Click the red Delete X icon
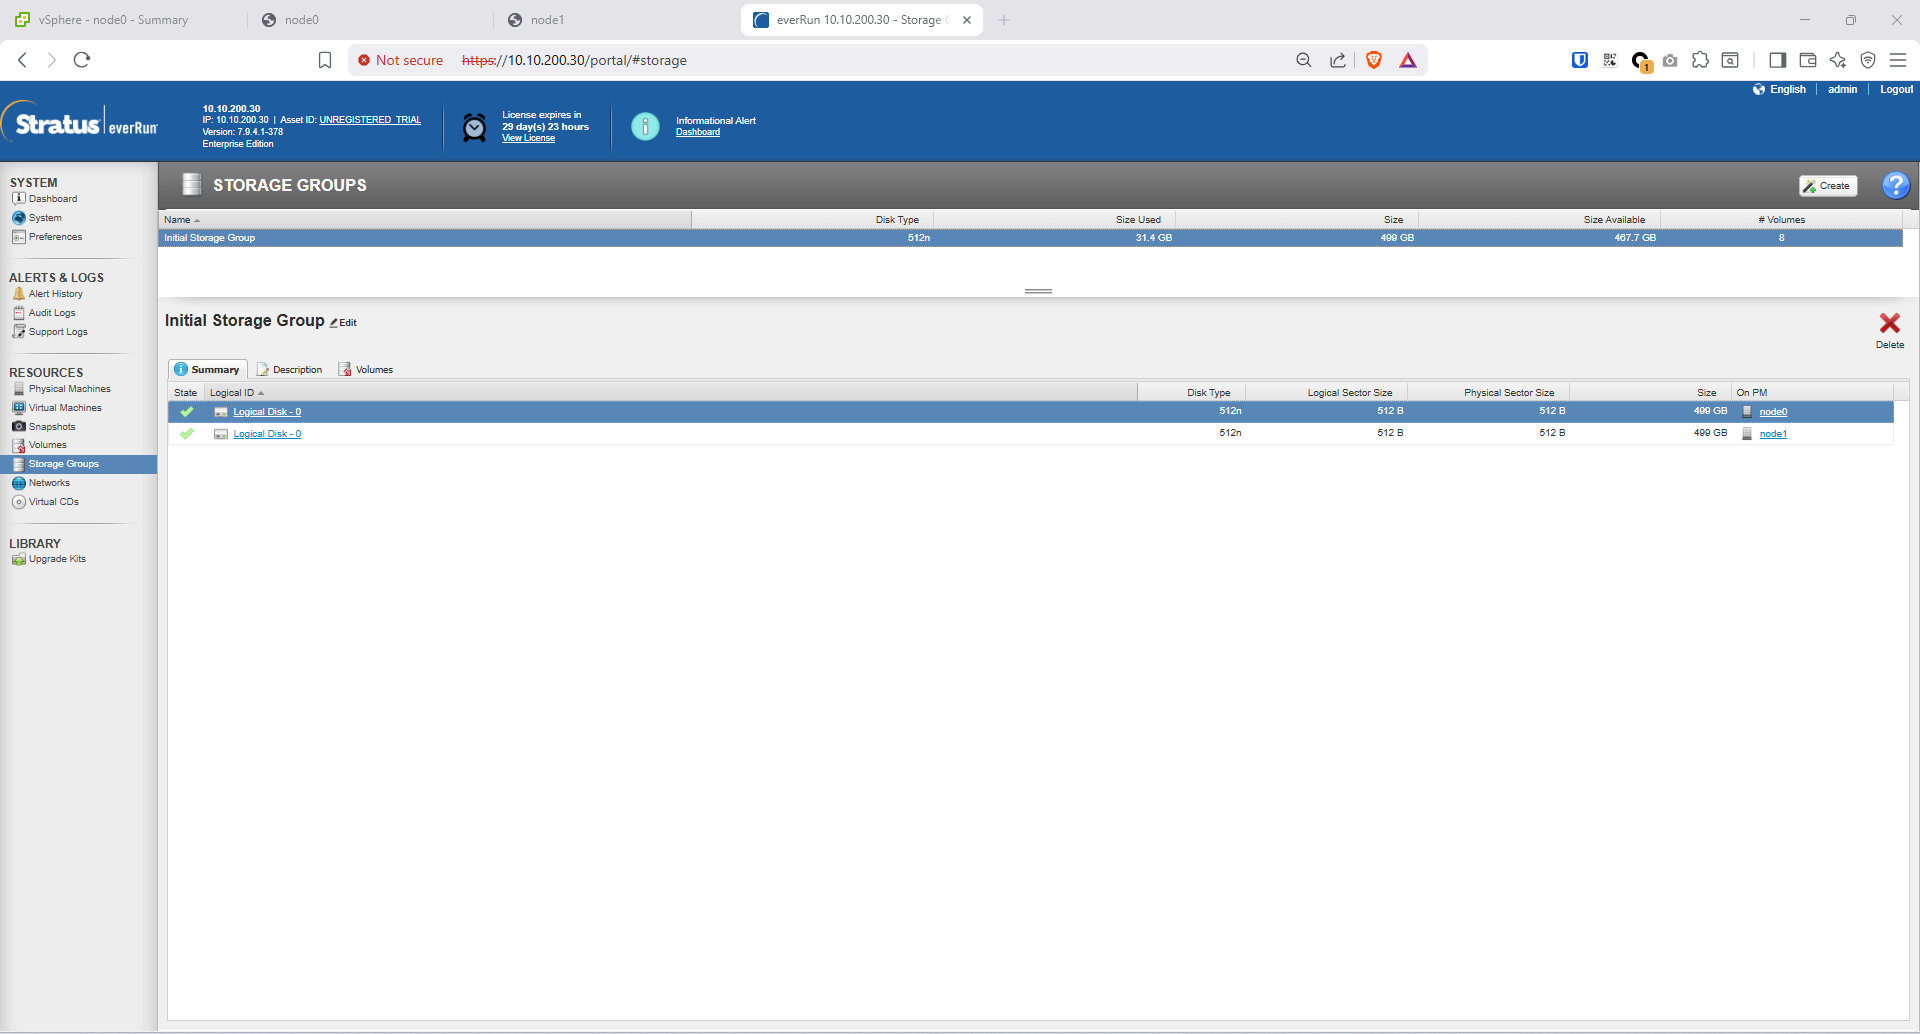 point(1889,323)
